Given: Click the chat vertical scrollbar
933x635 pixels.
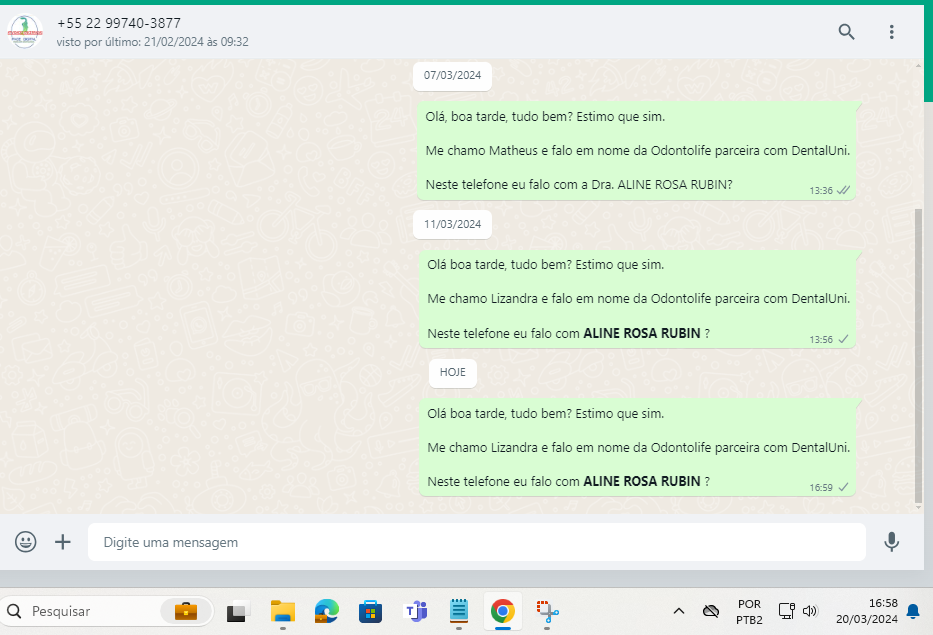Looking at the screenshot, I should 918,355.
